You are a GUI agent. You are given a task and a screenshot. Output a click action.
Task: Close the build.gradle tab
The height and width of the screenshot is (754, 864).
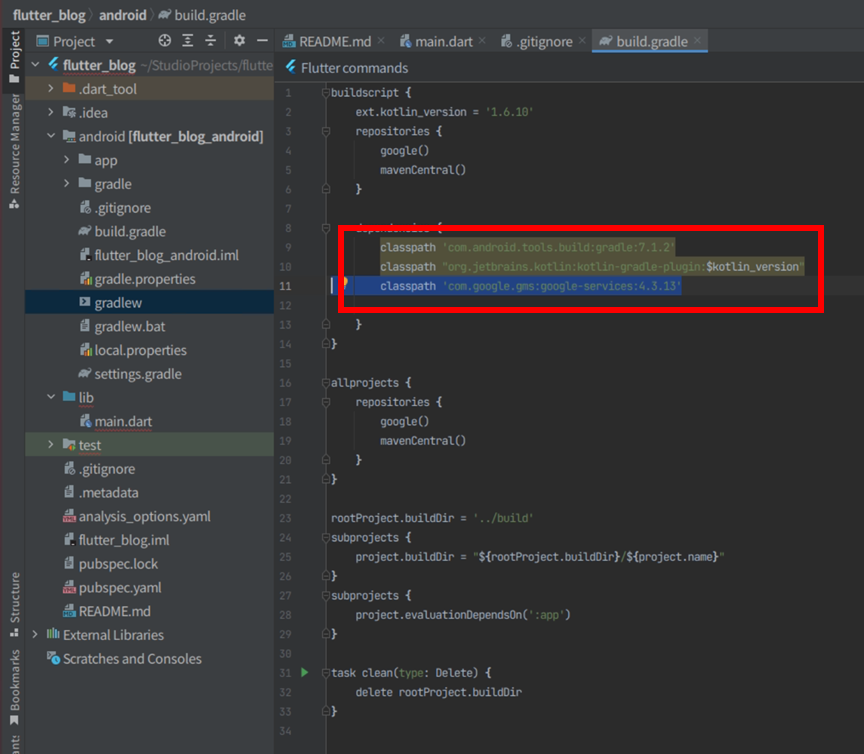click(698, 40)
